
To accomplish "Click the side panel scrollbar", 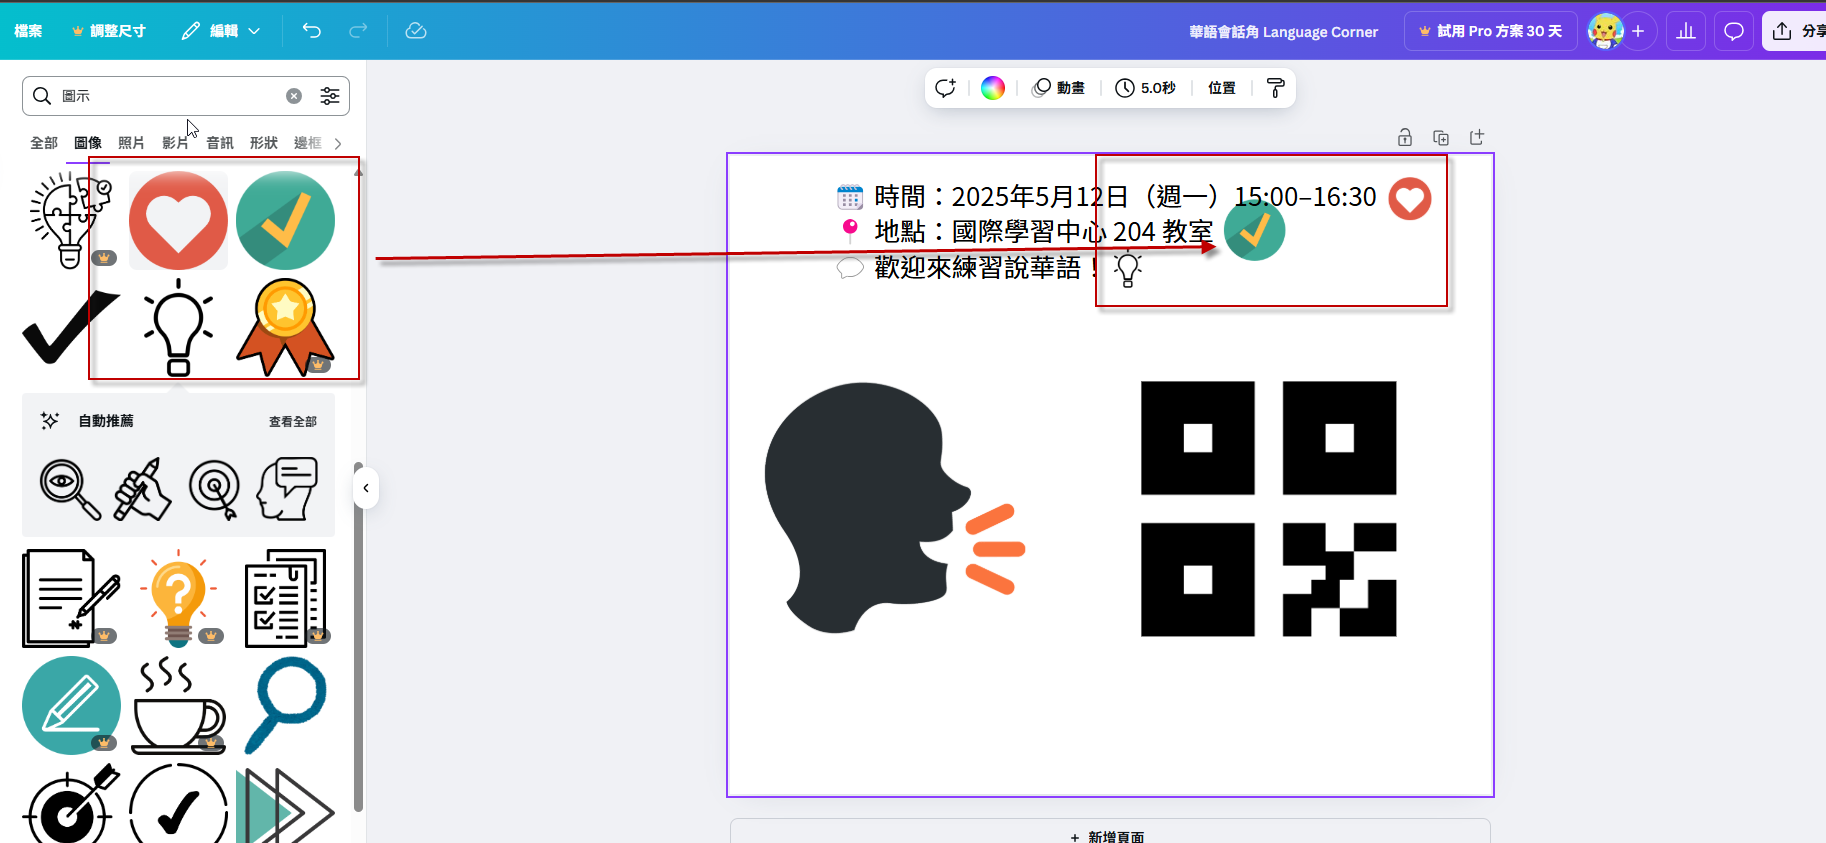I will pos(358,638).
